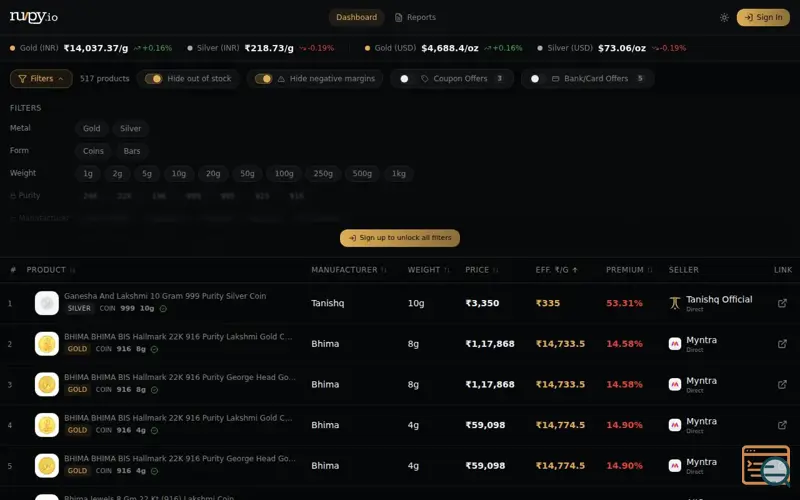Select the Coins form filter
The image size is (800, 500).
click(x=93, y=151)
